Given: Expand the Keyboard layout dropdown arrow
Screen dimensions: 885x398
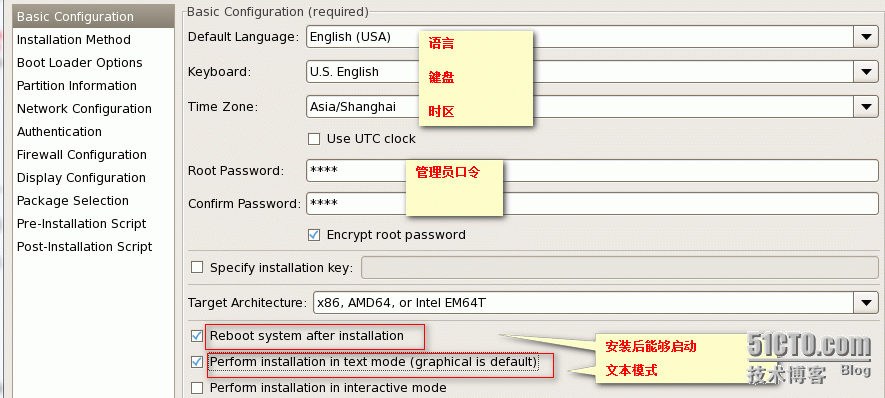Looking at the screenshot, I should click(866, 72).
